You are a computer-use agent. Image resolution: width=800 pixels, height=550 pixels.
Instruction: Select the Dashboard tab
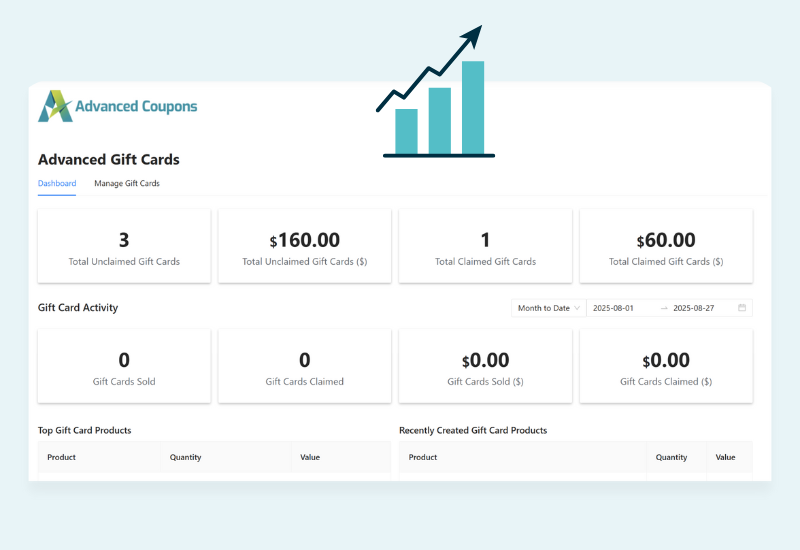click(57, 184)
